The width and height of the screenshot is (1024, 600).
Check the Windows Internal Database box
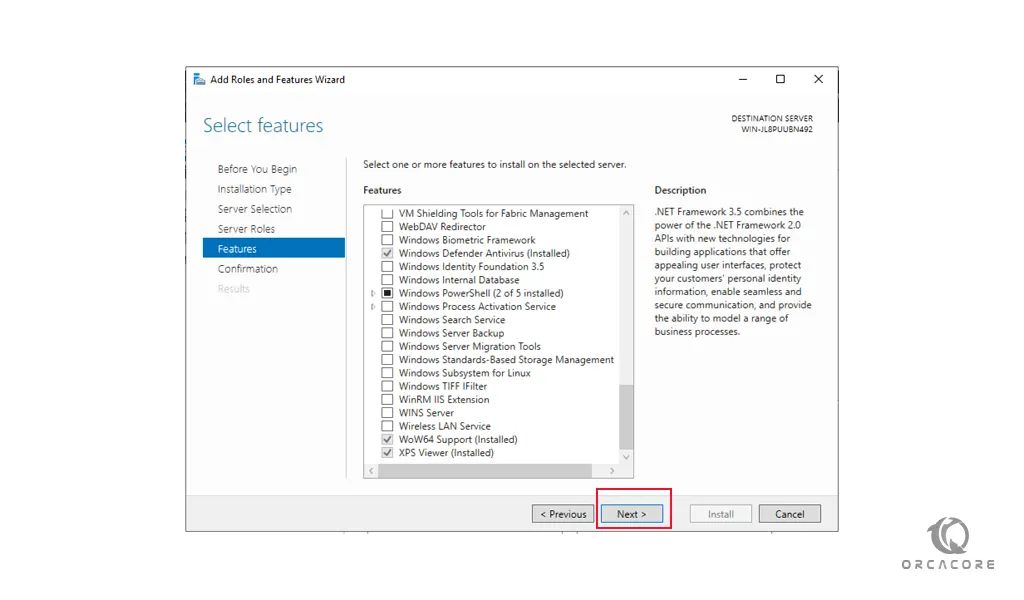click(x=387, y=280)
